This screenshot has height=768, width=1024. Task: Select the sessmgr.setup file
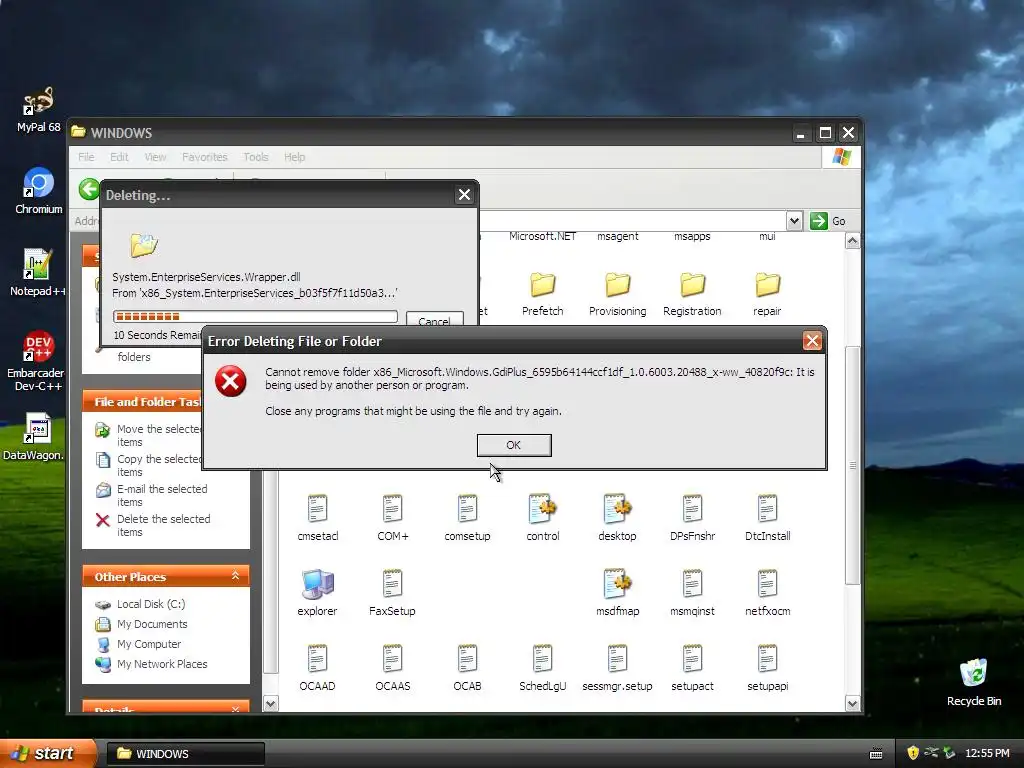[617, 668]
